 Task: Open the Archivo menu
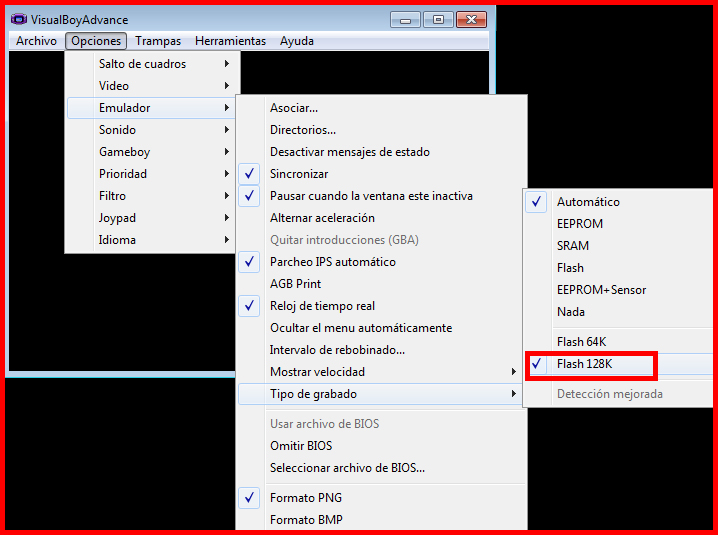(x=36, y=41)
